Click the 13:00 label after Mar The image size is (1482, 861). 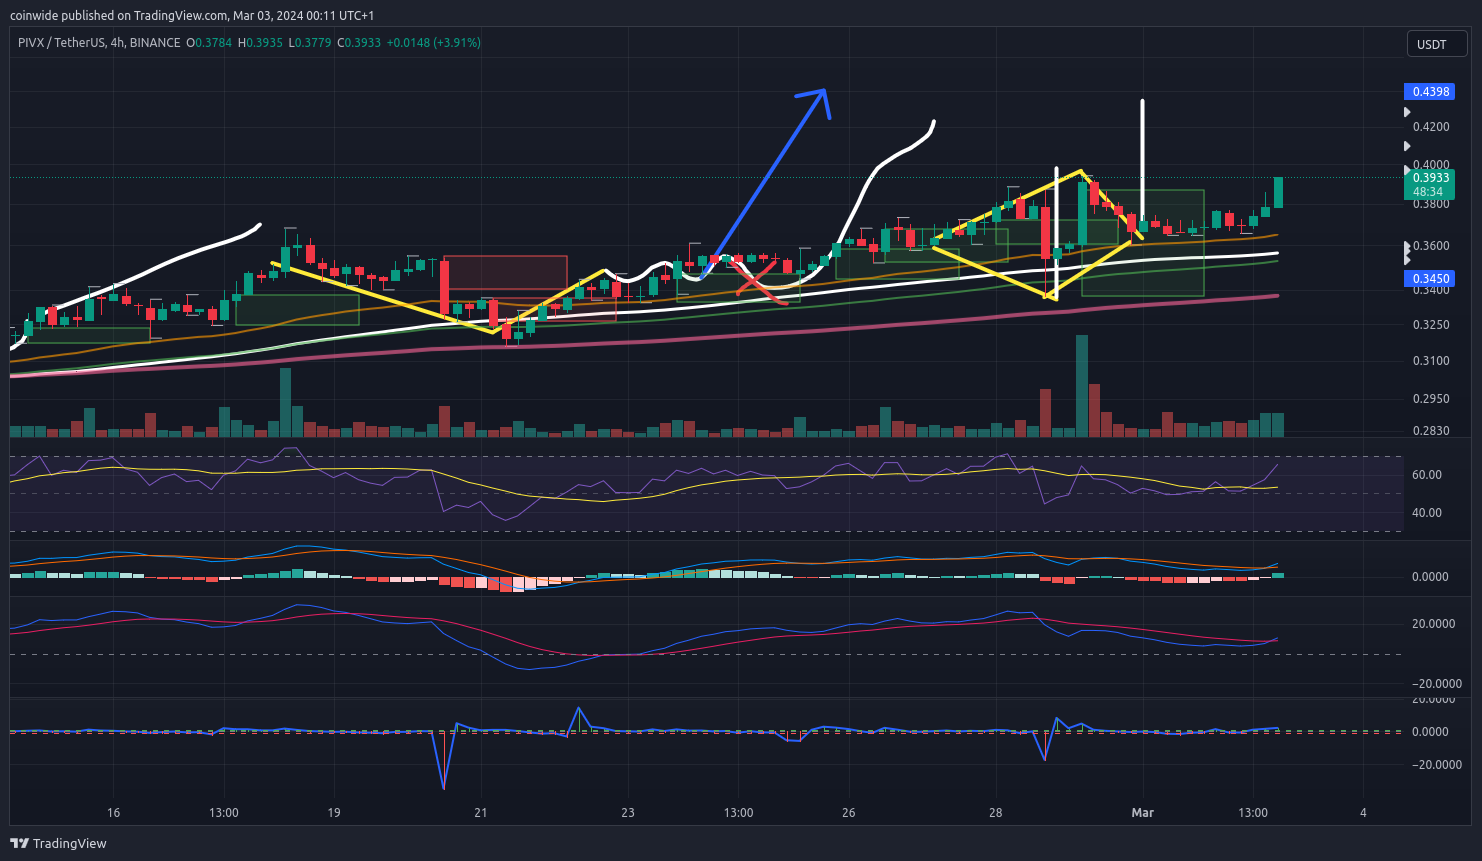pos(1253,813)
